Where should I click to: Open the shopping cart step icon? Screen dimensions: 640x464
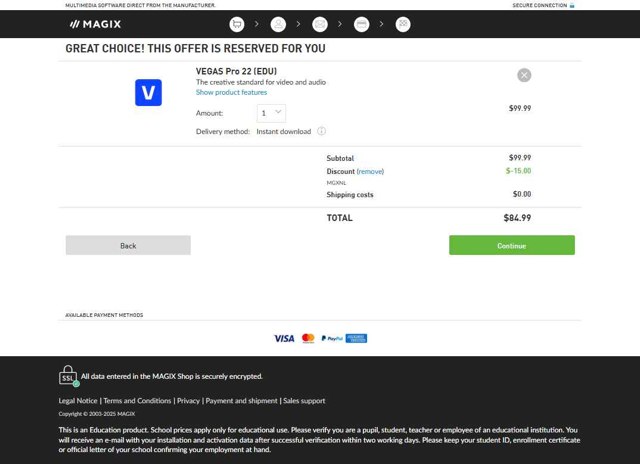coord(237,24)
